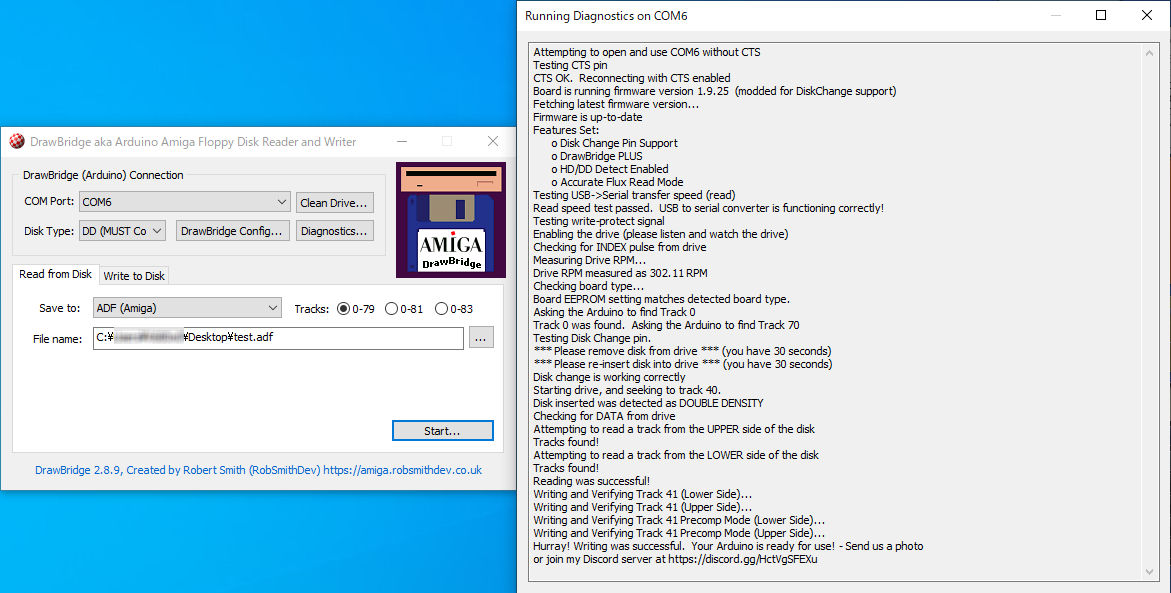The height and width of the screenshot is (593, 1171).
Task: Close the Running Diagnostics window
Action: 1147,16
